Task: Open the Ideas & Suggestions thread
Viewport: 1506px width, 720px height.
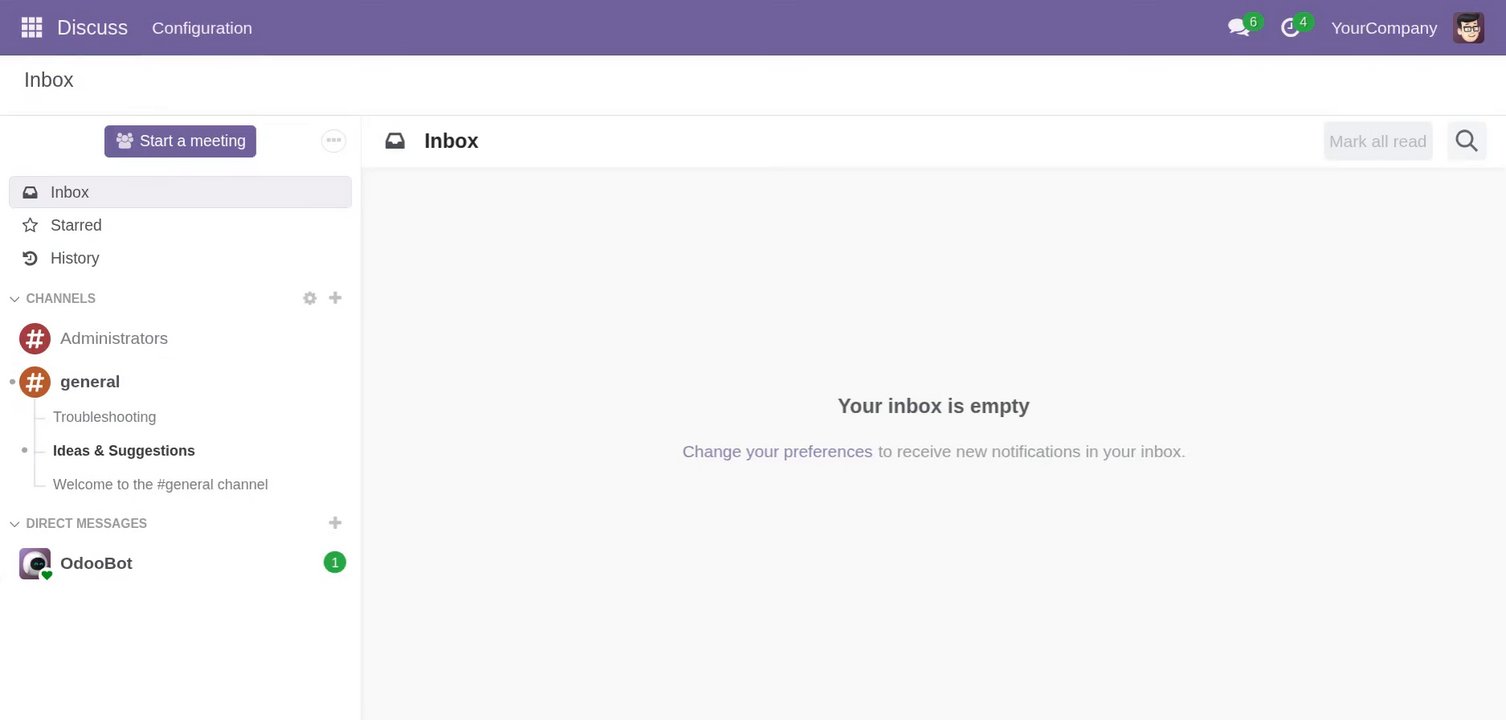Action: (124, 451)
